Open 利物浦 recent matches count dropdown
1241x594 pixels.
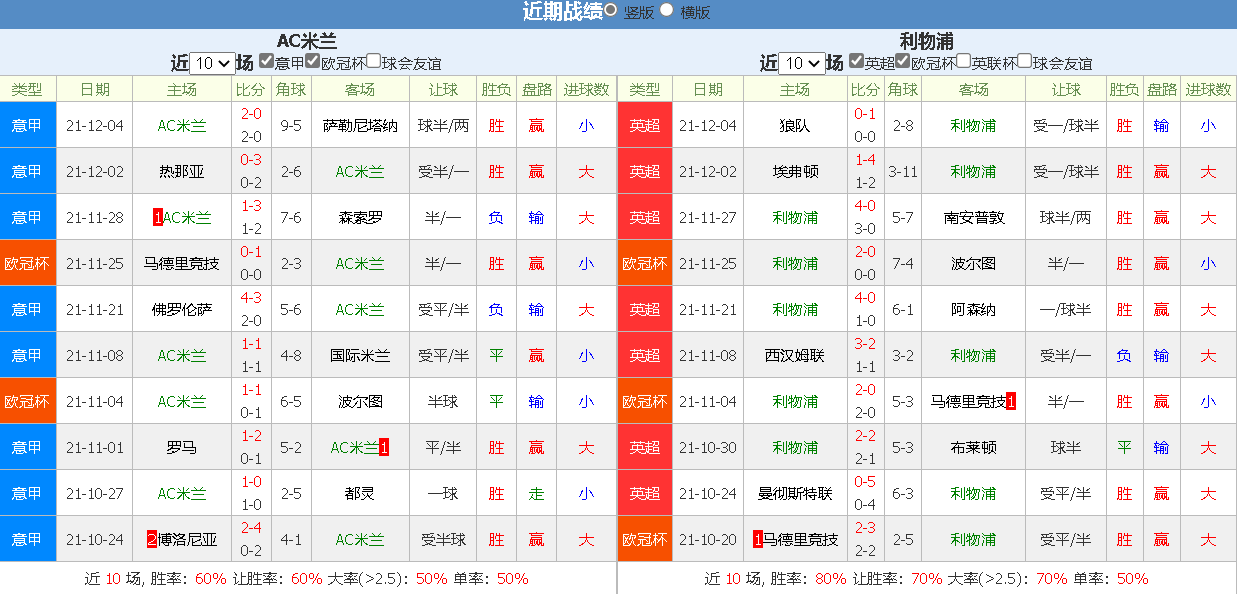pos(802,63)
